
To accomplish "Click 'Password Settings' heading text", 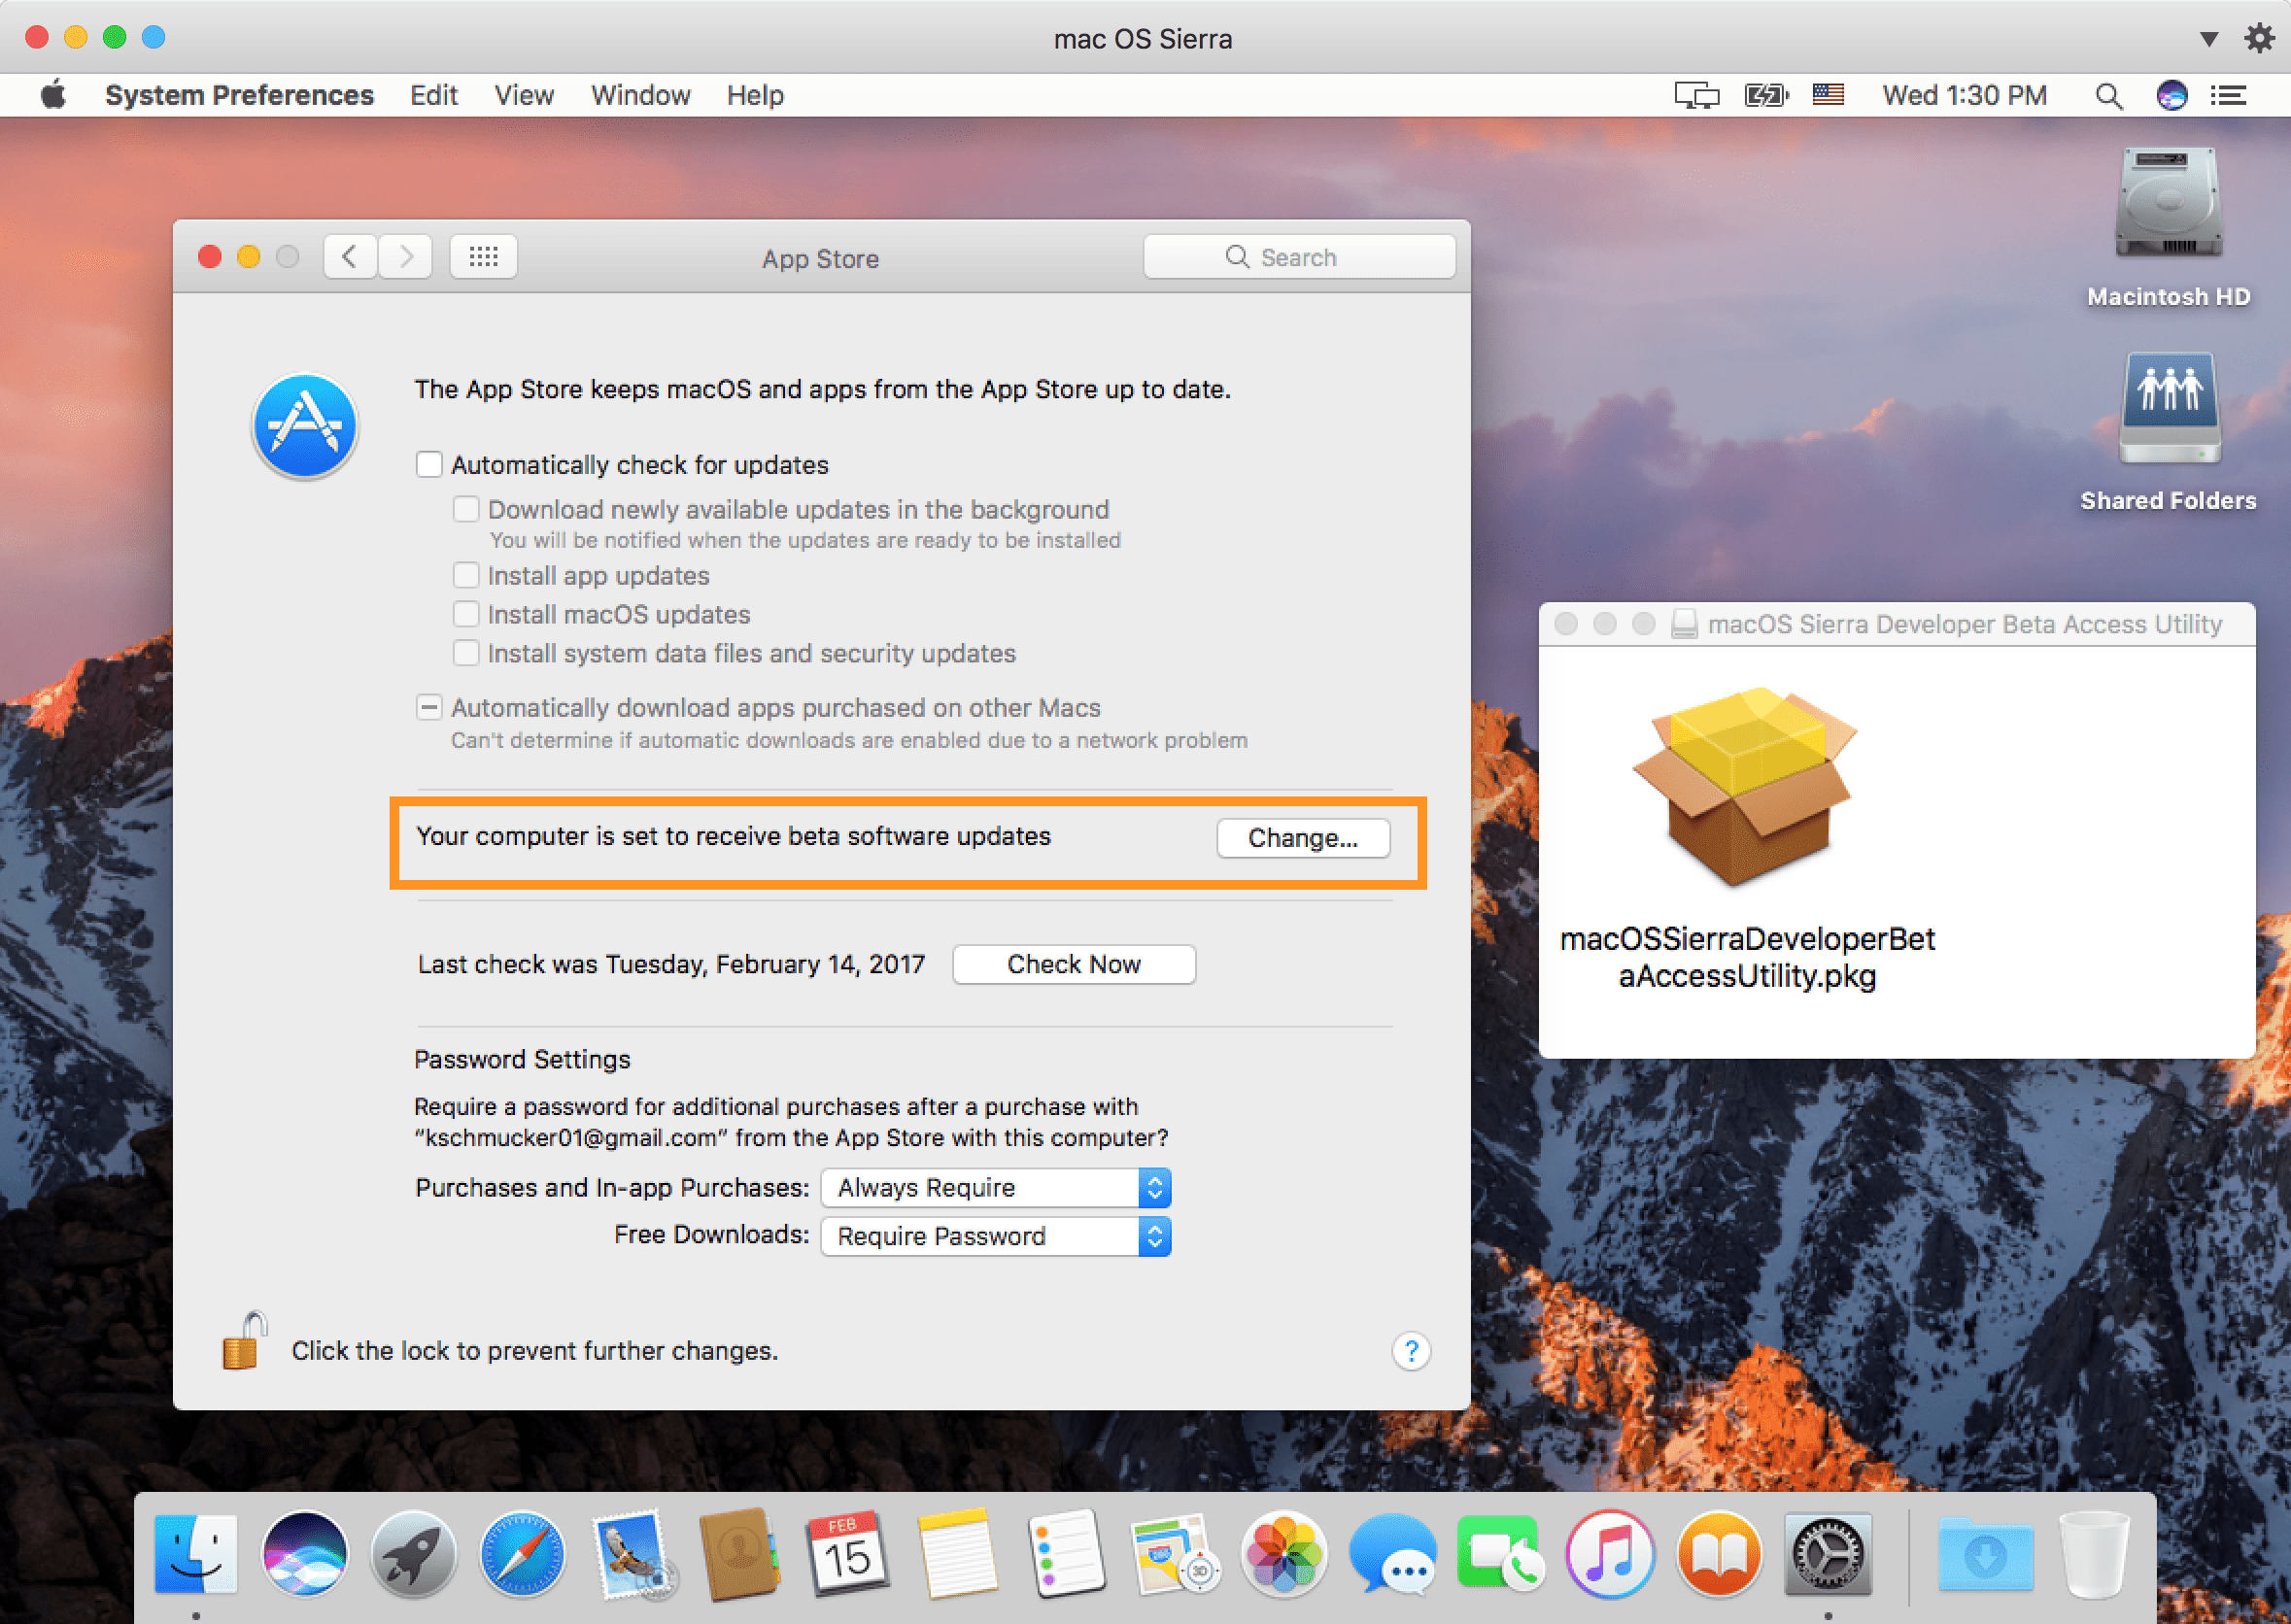I will 522,1059.
